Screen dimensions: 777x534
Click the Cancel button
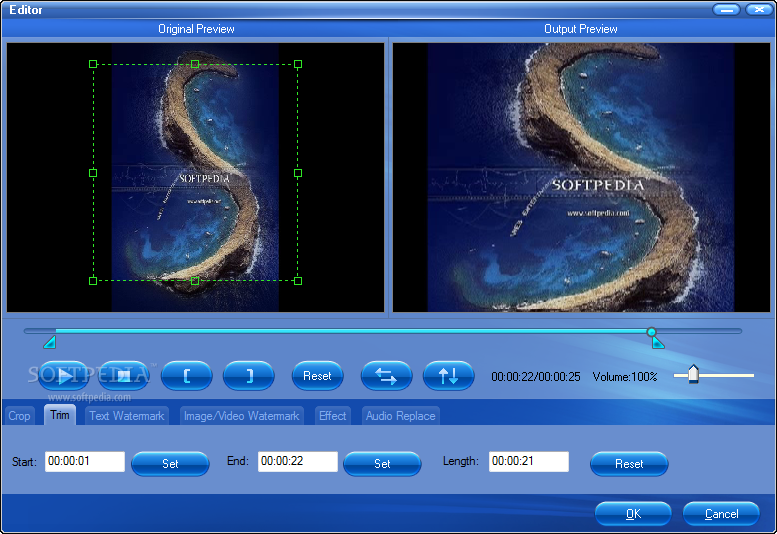tap(721, 514)
